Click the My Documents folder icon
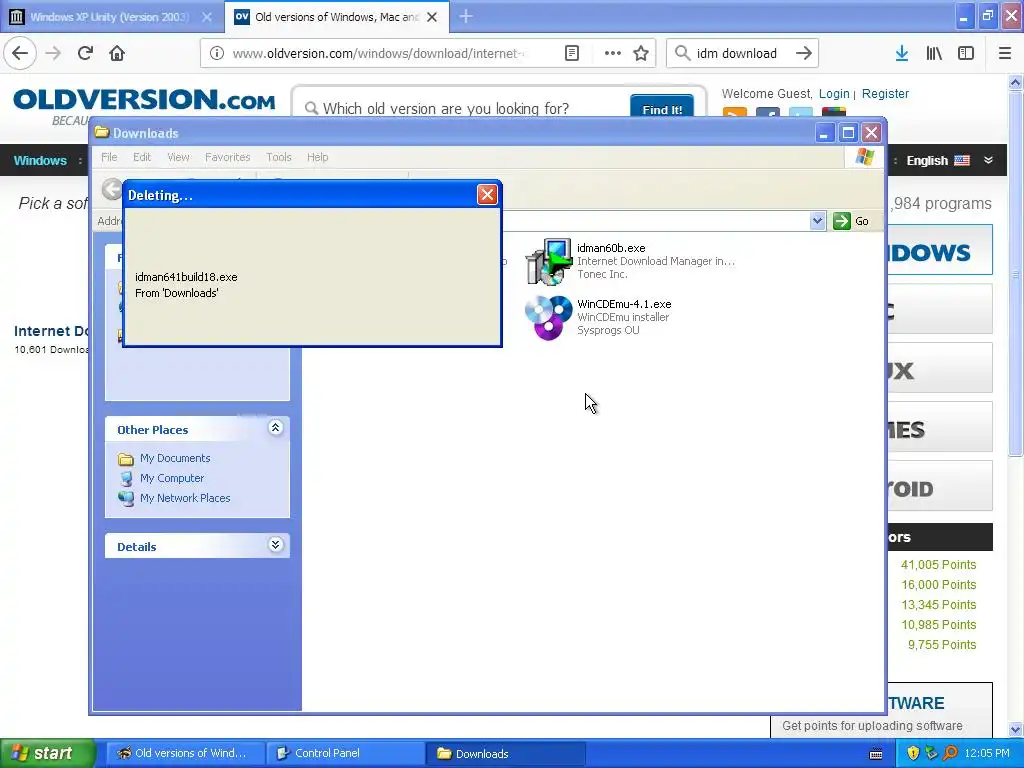This screenshot has width=1024, height=768. [x=125, y=459]
